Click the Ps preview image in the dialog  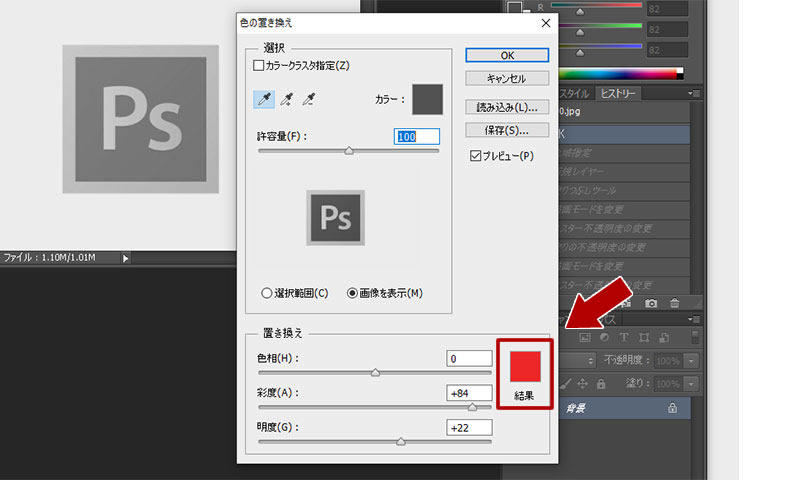tap(335, 218)
